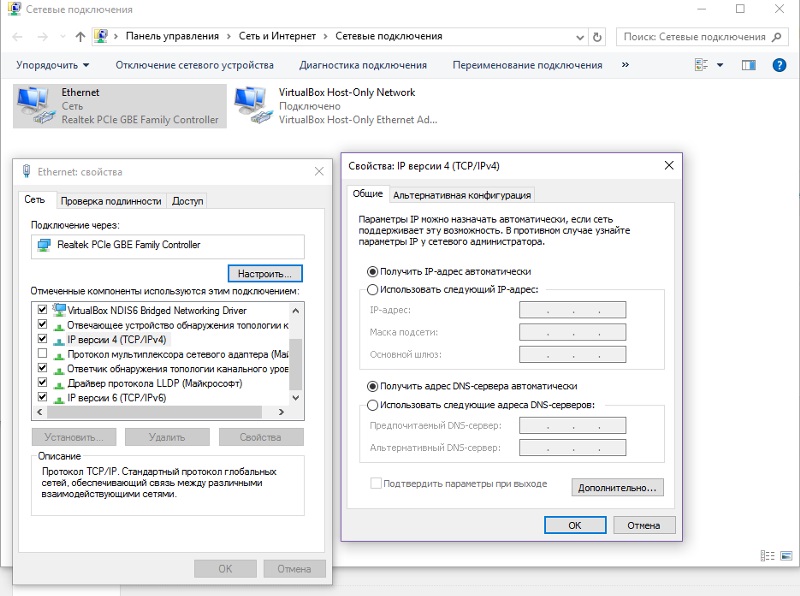Open the view layout icon in toolbar

click(702, 65)
